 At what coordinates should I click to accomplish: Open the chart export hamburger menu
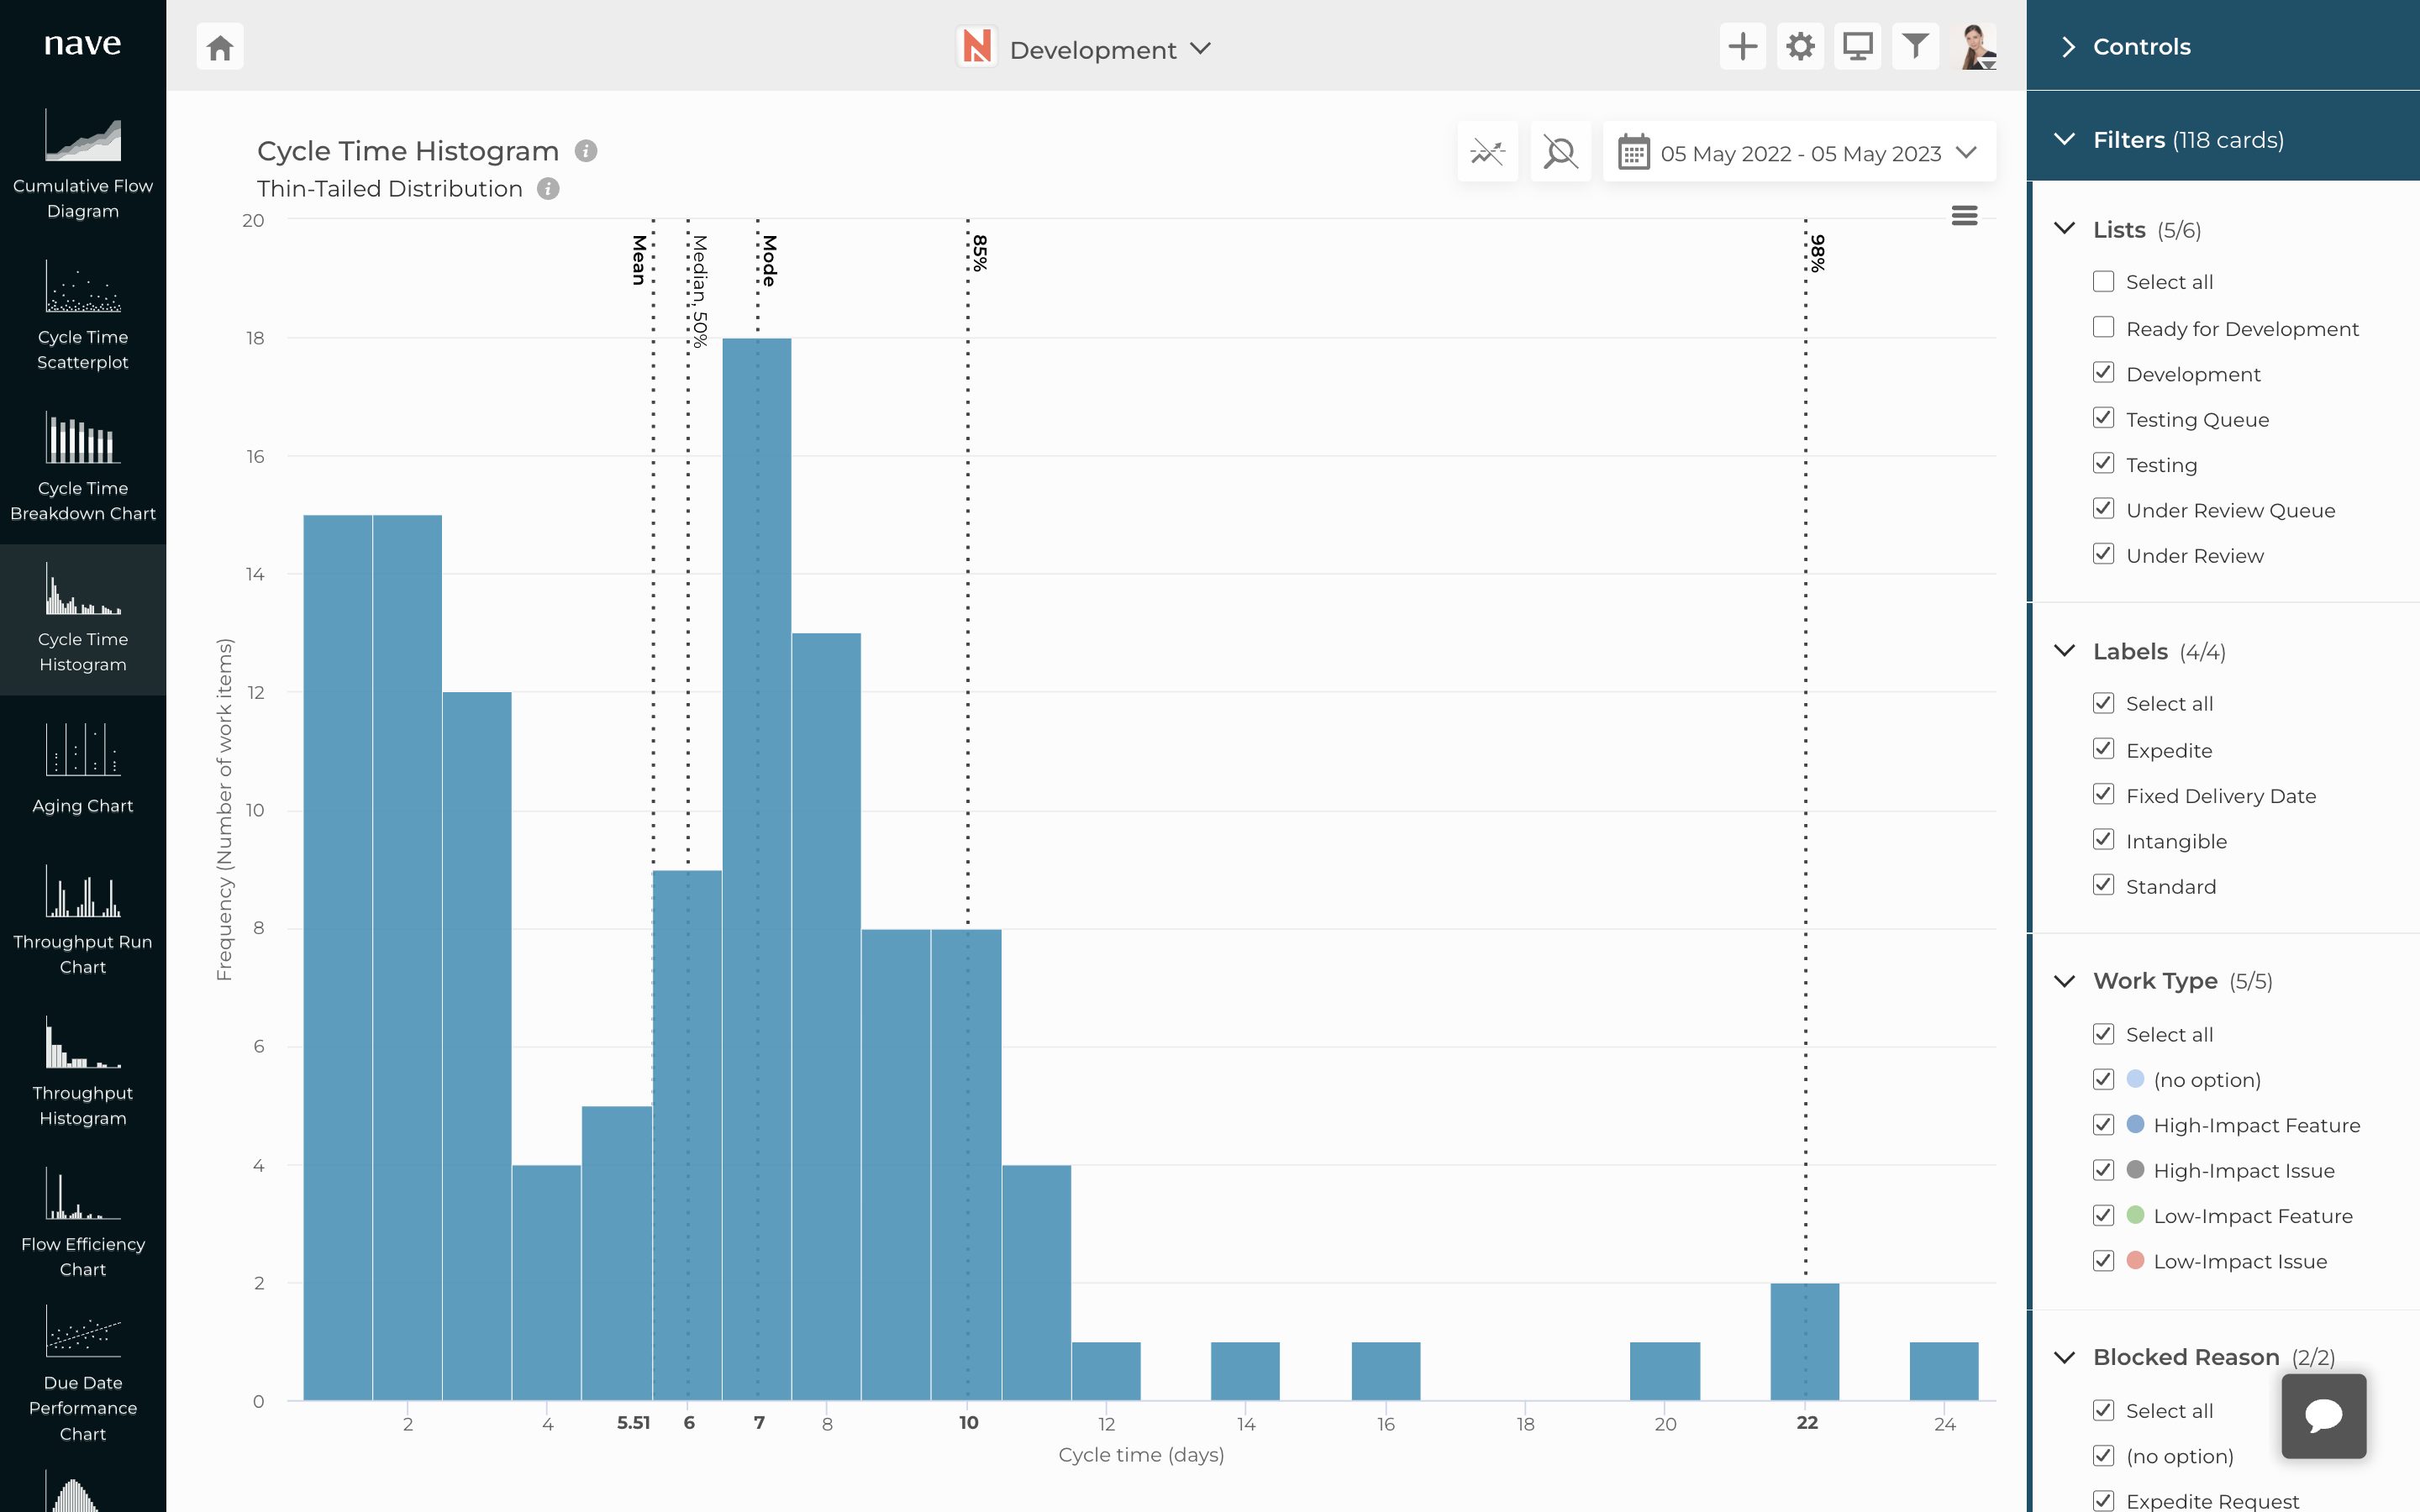point(1963,215)
